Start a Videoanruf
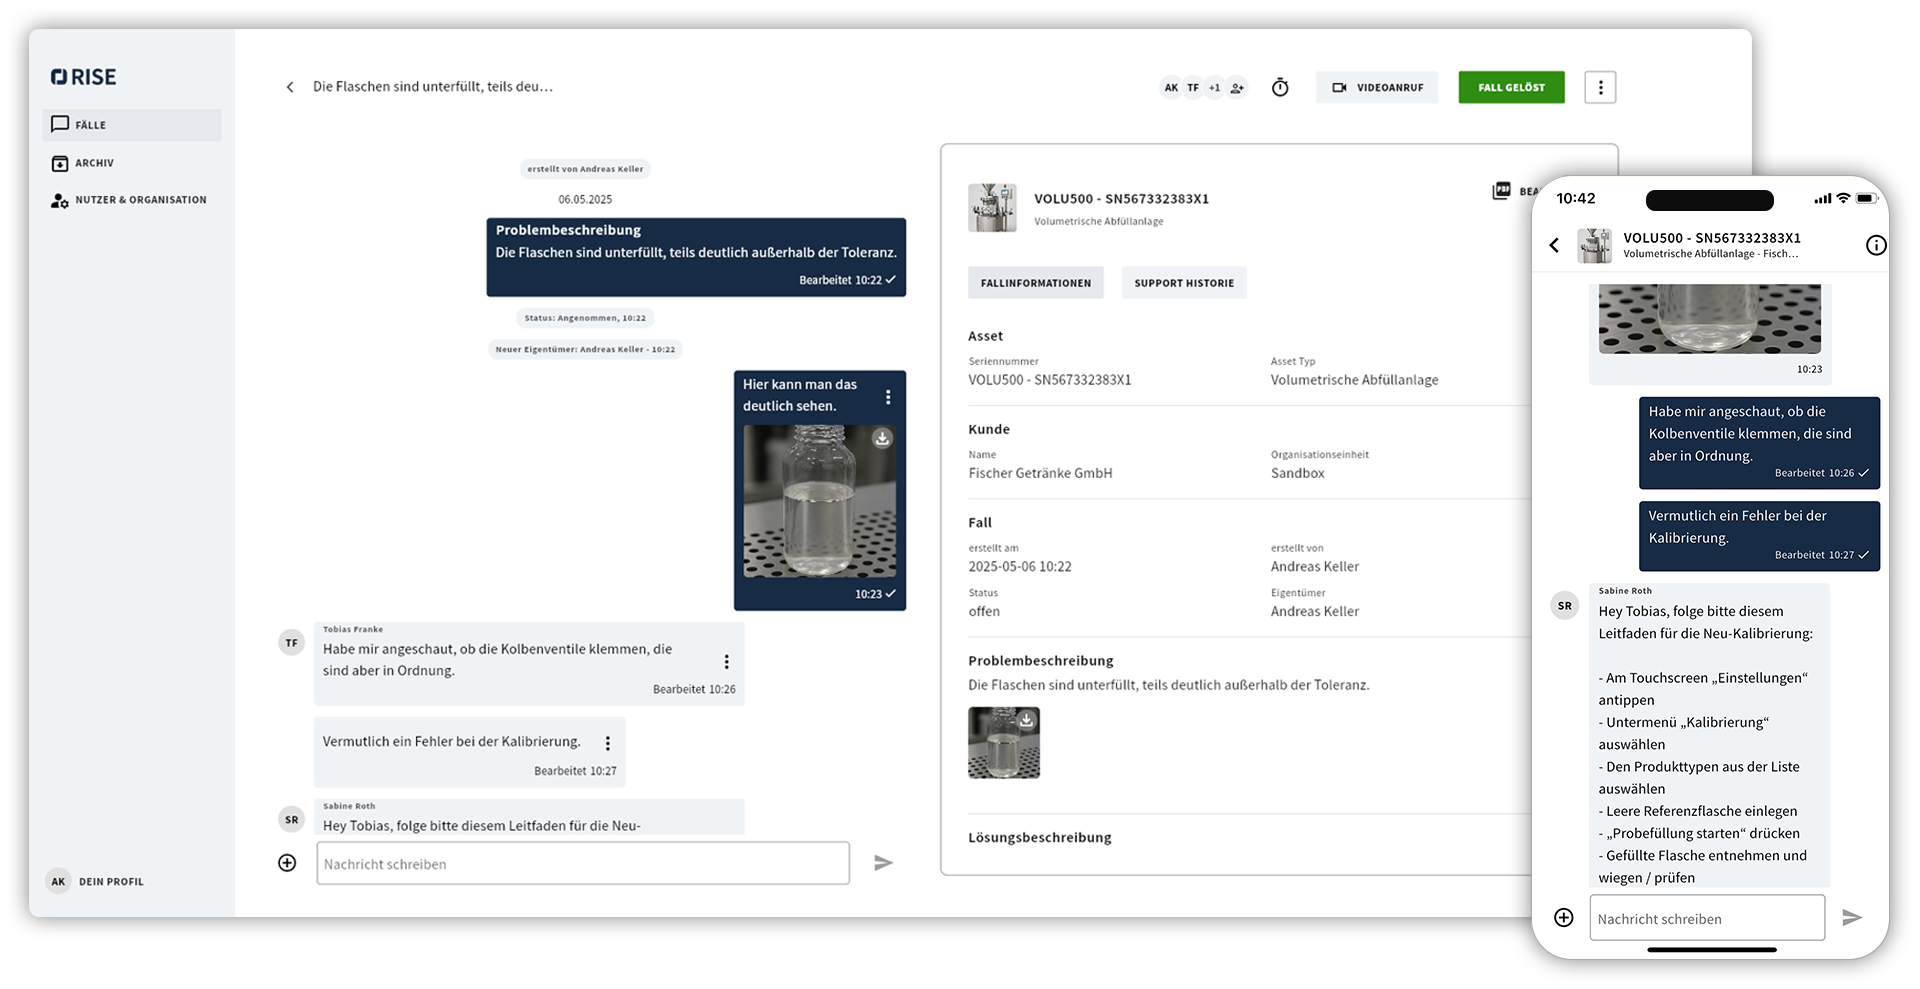The image size is (1920, 989). pos(1377,87)
